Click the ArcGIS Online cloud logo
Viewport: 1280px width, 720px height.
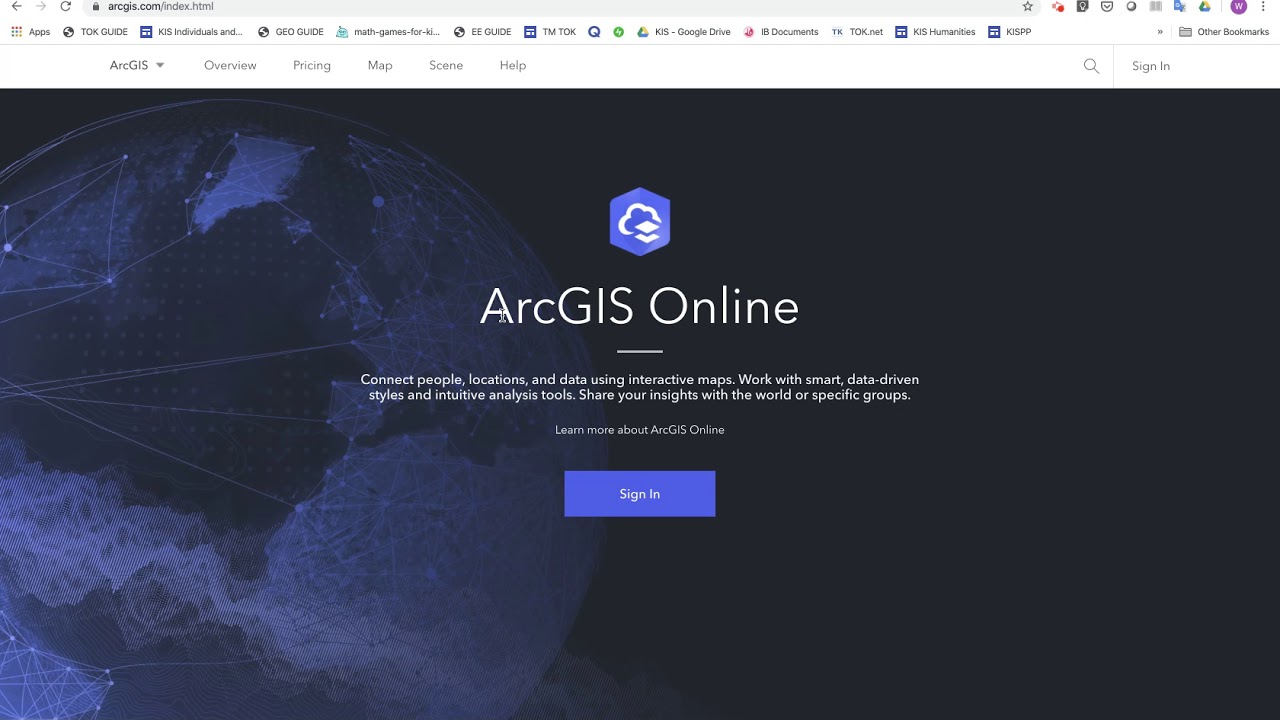point(640,222)
